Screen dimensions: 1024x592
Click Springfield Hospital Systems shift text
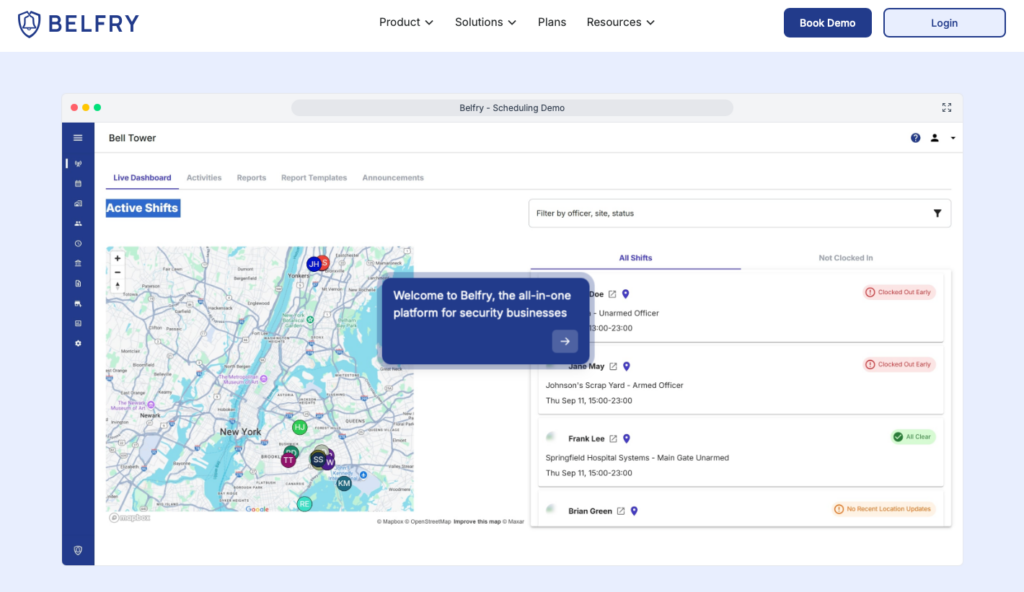[637, 458]
